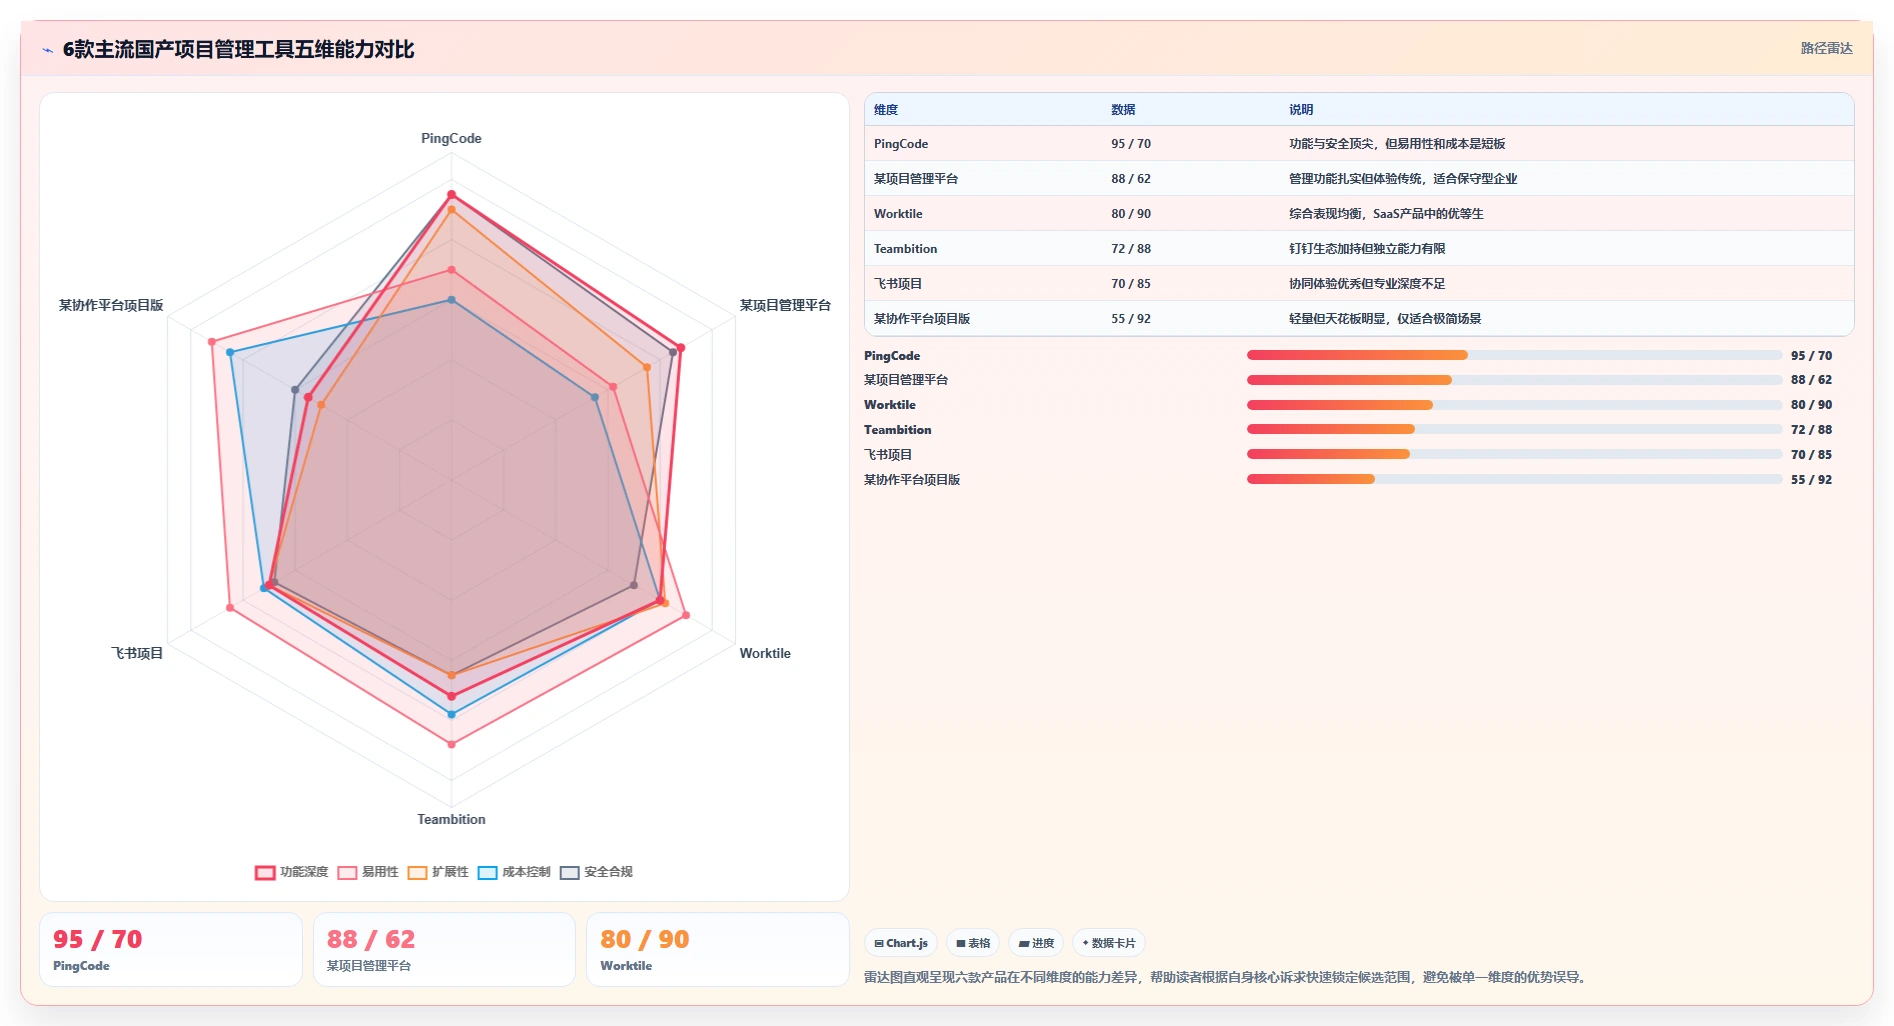Click the 数据卡片 tag chip
The image size is (1894, 1026).
click(x=1109, y=943)
